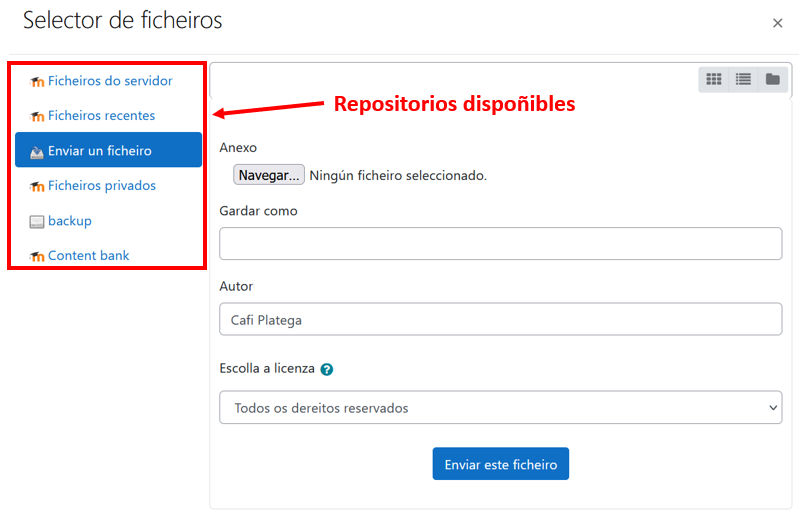Open help for Escolla a licenza
Image resolution: width=806 pixels, height=517 pixels.
pos(326,369)
